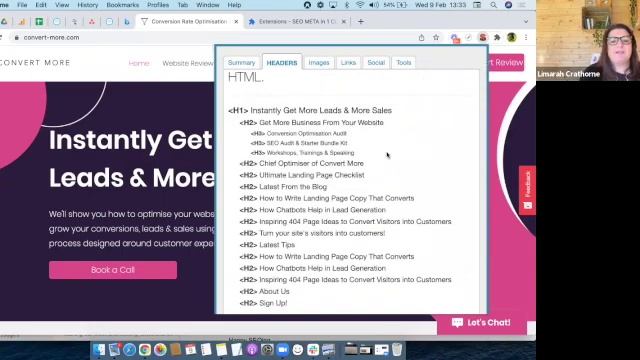Open the Extensions puzzle icon
Viewport: 640px width, 360px height.
[497, 38]
